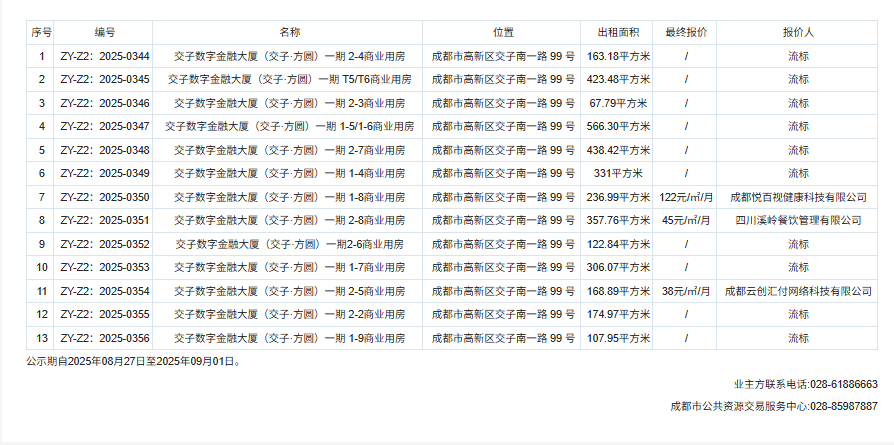Click bidder 四川溪岭餐饮管理有限公司

(x=798, y=220)
